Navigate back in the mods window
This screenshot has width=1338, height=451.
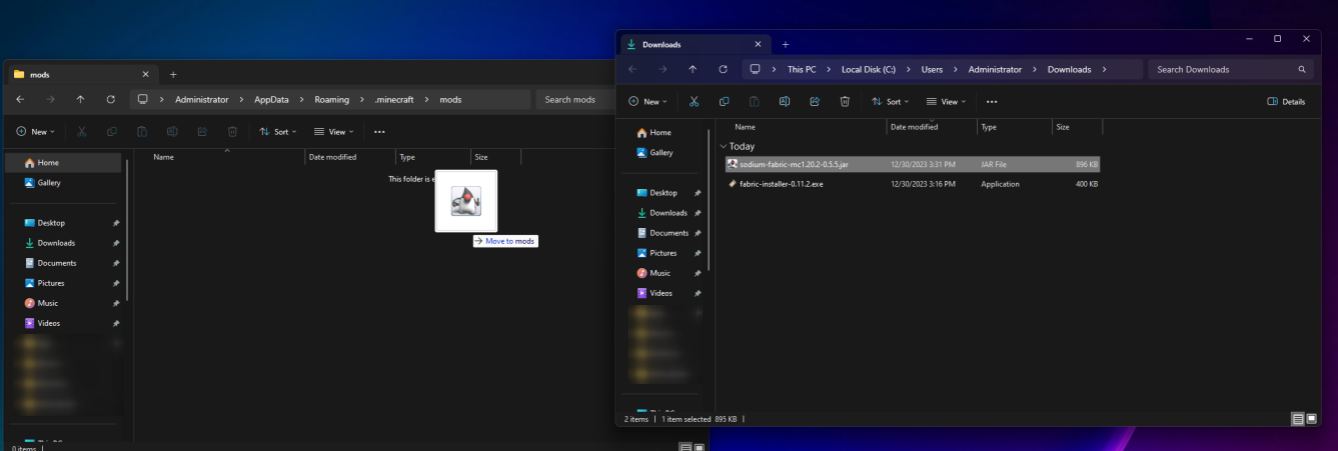point(20,100)
